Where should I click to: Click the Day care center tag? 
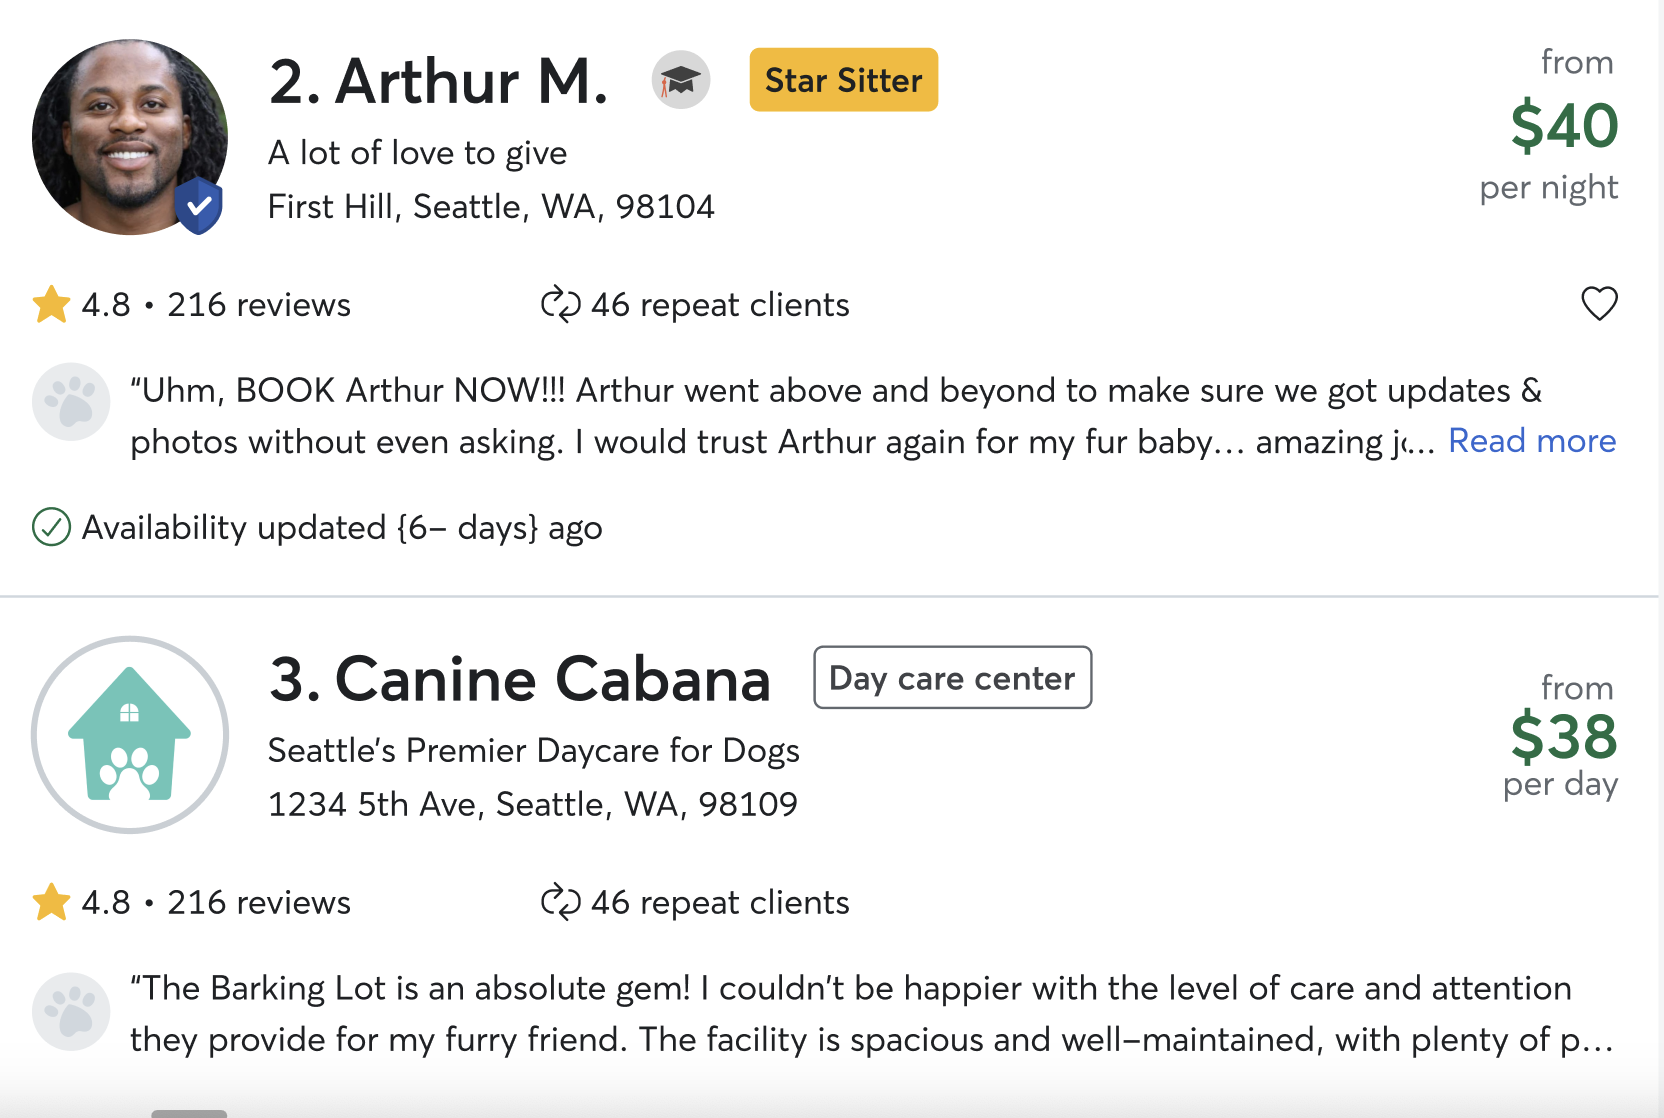pos(952,678)
